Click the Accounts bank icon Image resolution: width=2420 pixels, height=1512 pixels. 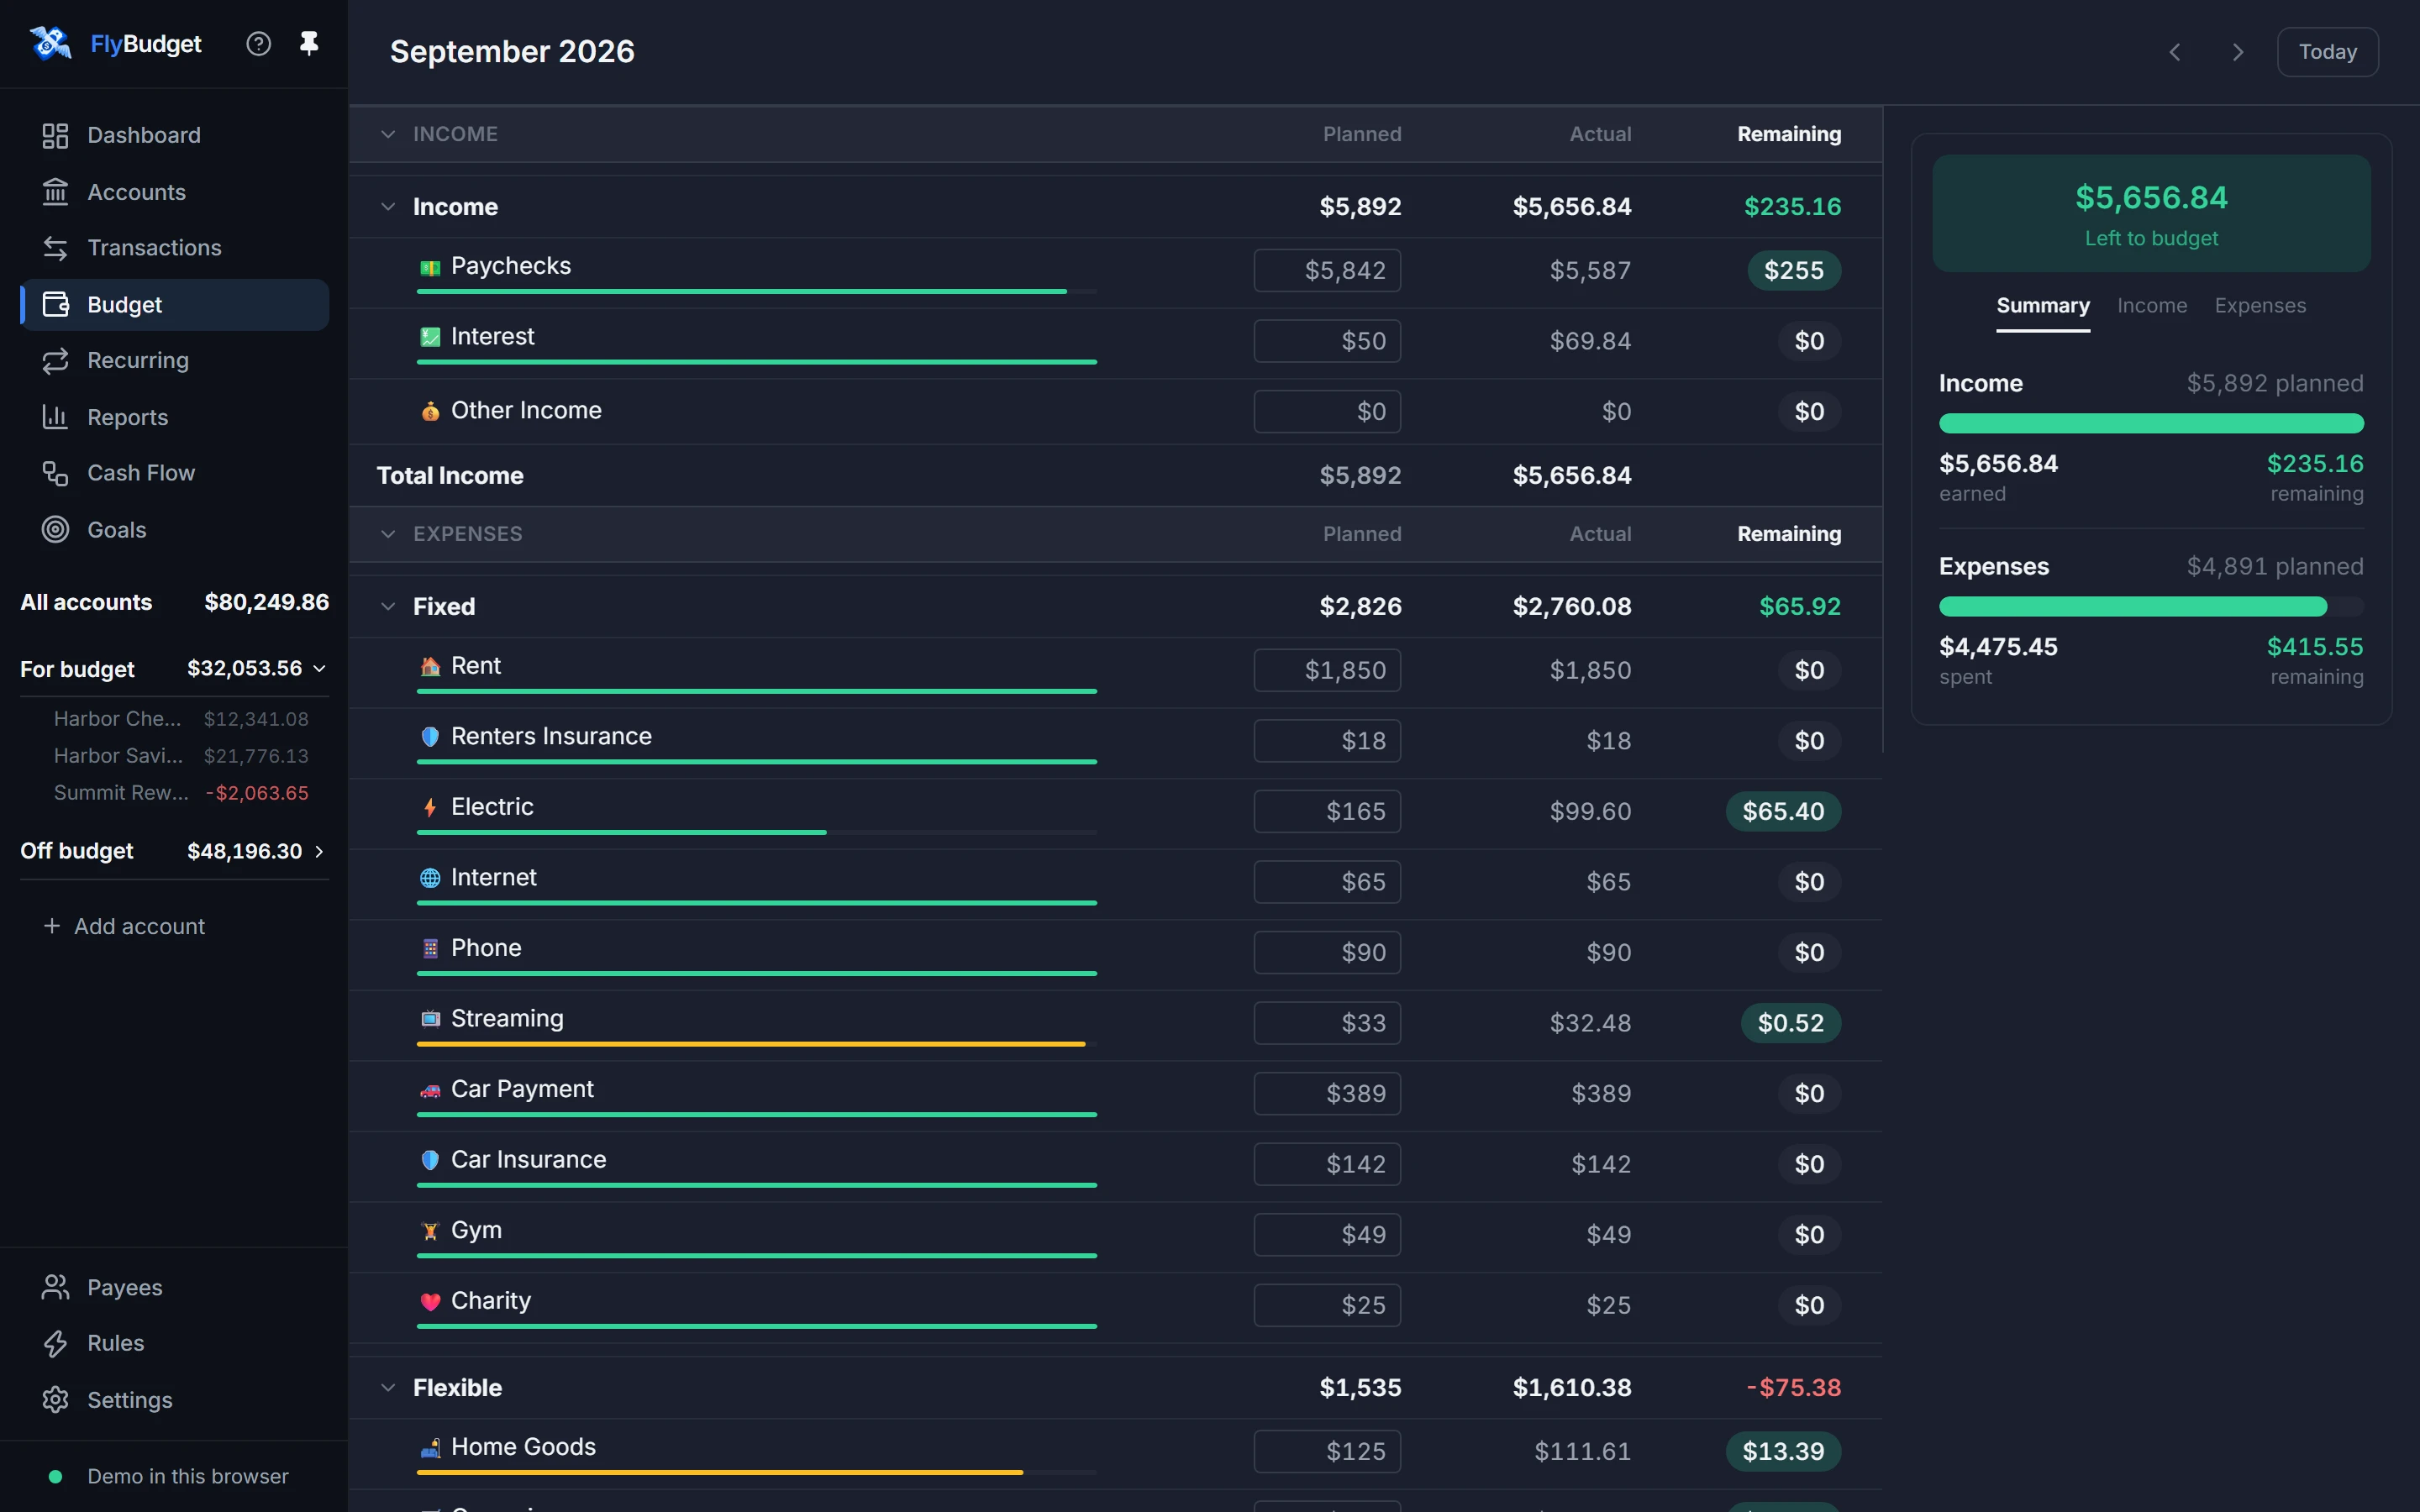pyautogui.click(x=55, y=192)
